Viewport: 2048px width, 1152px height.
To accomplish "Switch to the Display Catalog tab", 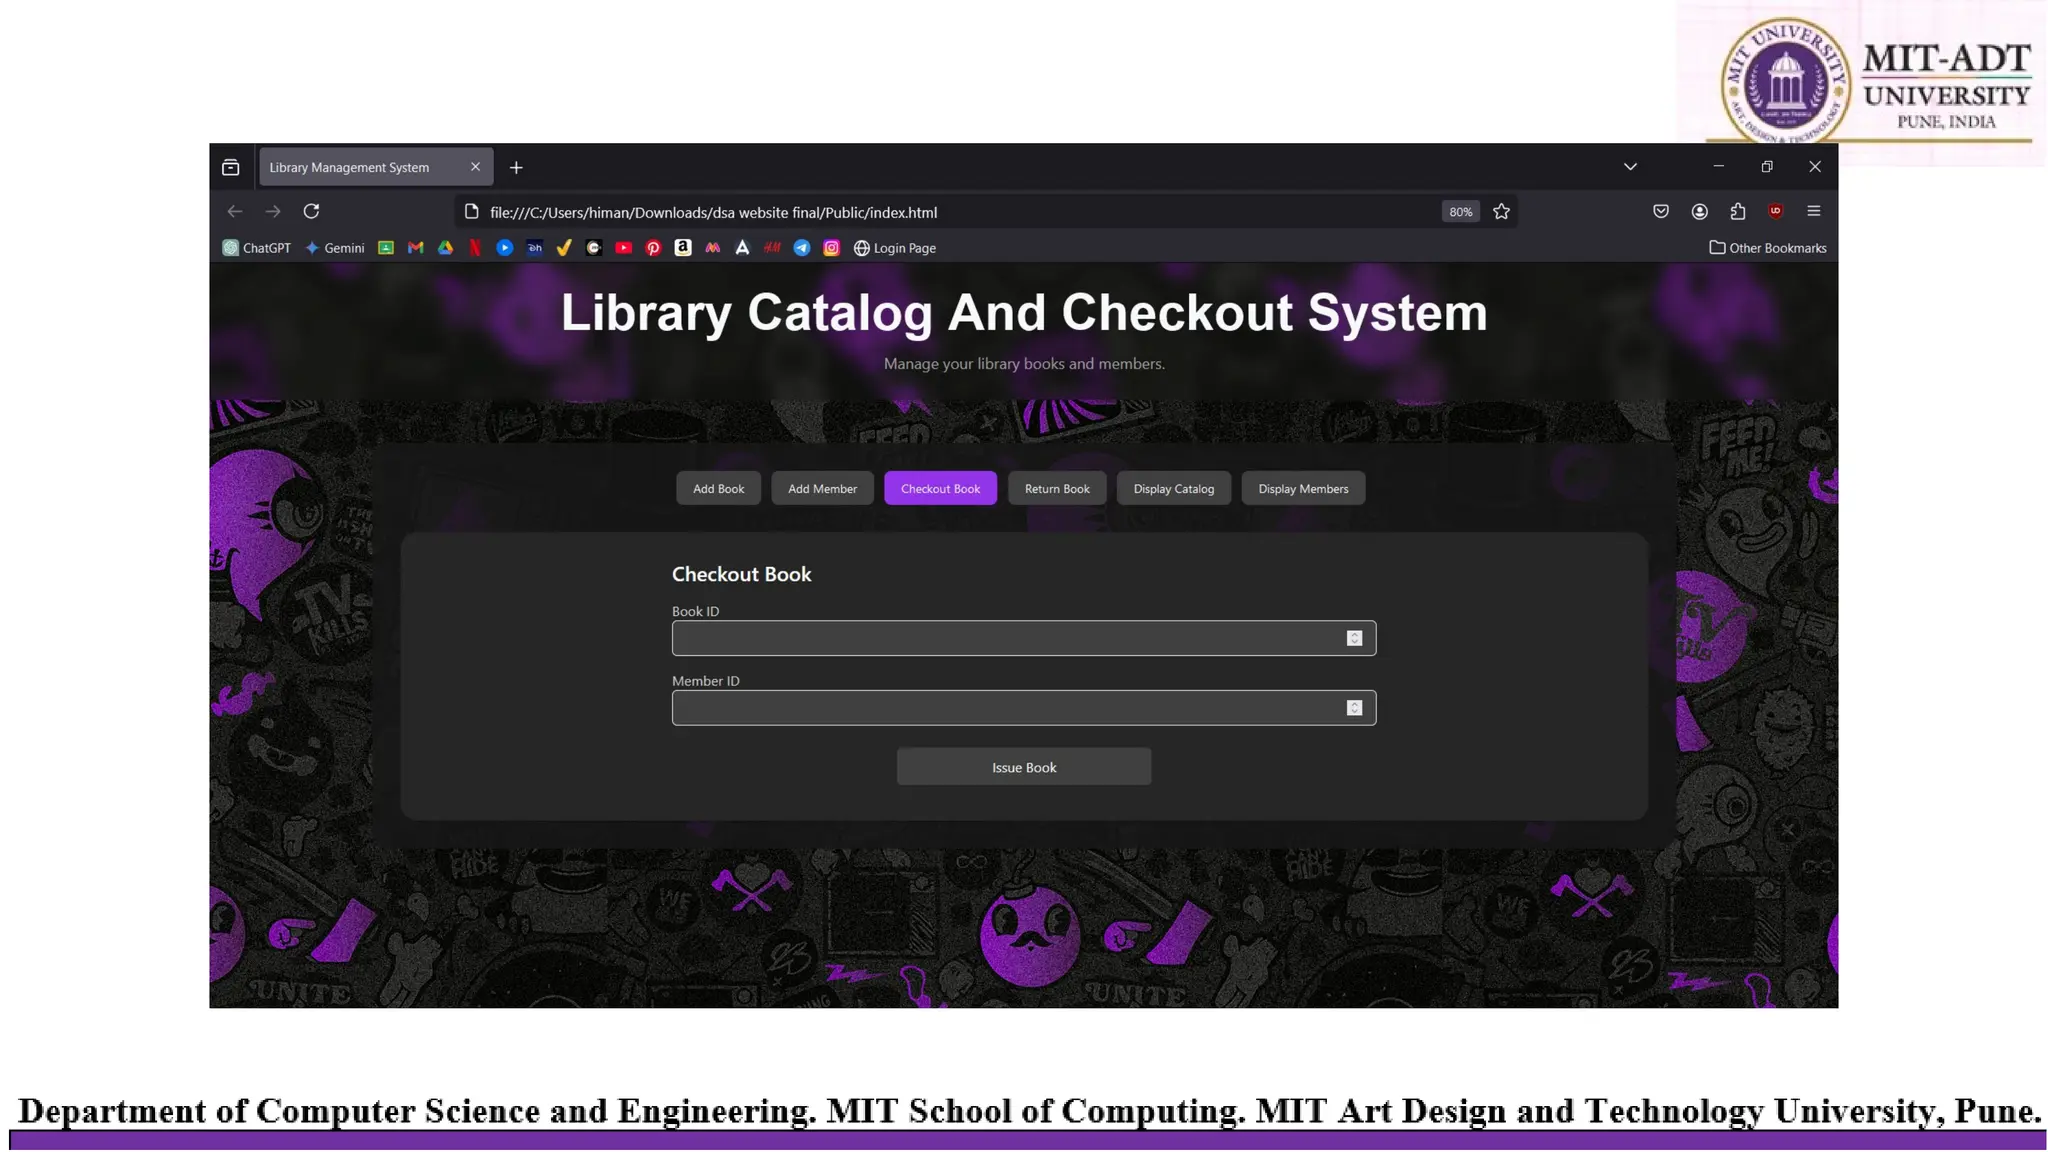I will 1173,489.
